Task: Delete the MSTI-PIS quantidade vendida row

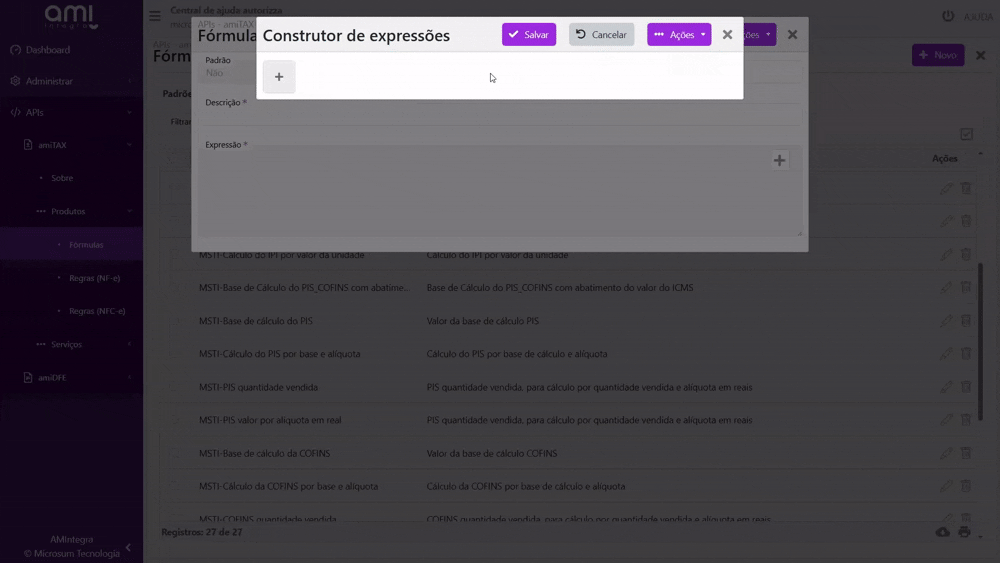Action: pos(966,387)
